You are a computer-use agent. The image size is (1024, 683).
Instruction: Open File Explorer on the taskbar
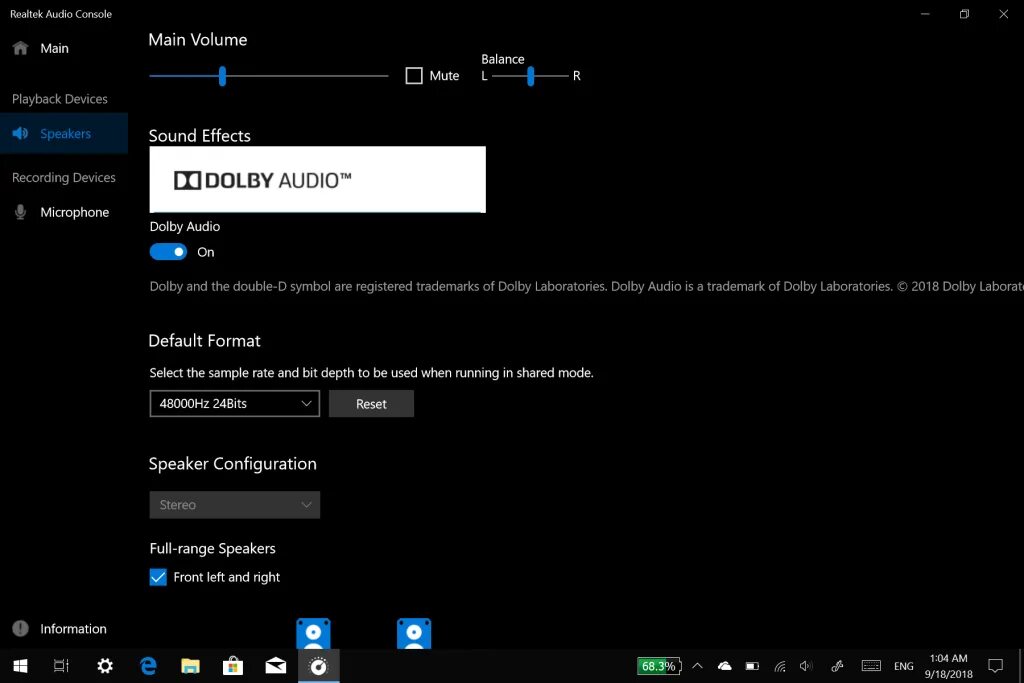point(191,666)
